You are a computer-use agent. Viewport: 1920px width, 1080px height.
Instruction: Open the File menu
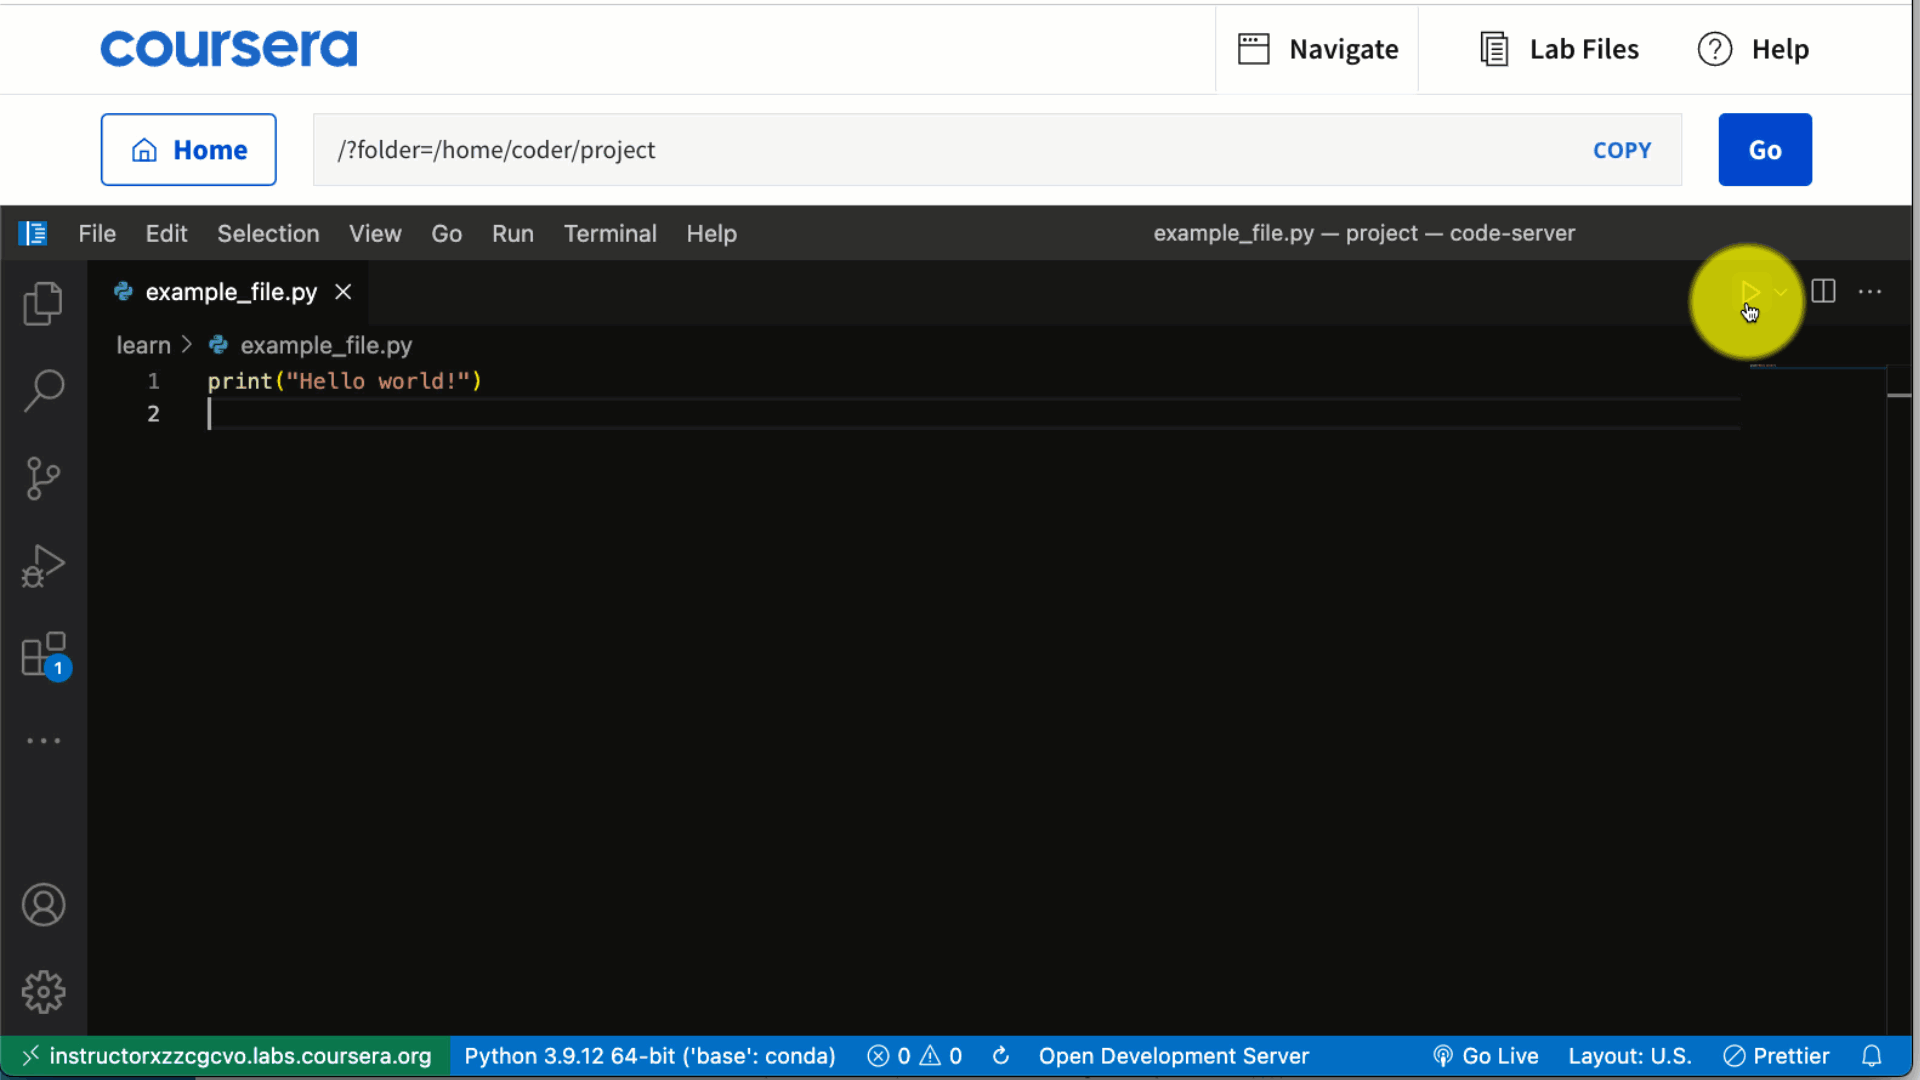click(x=97, y=233)
